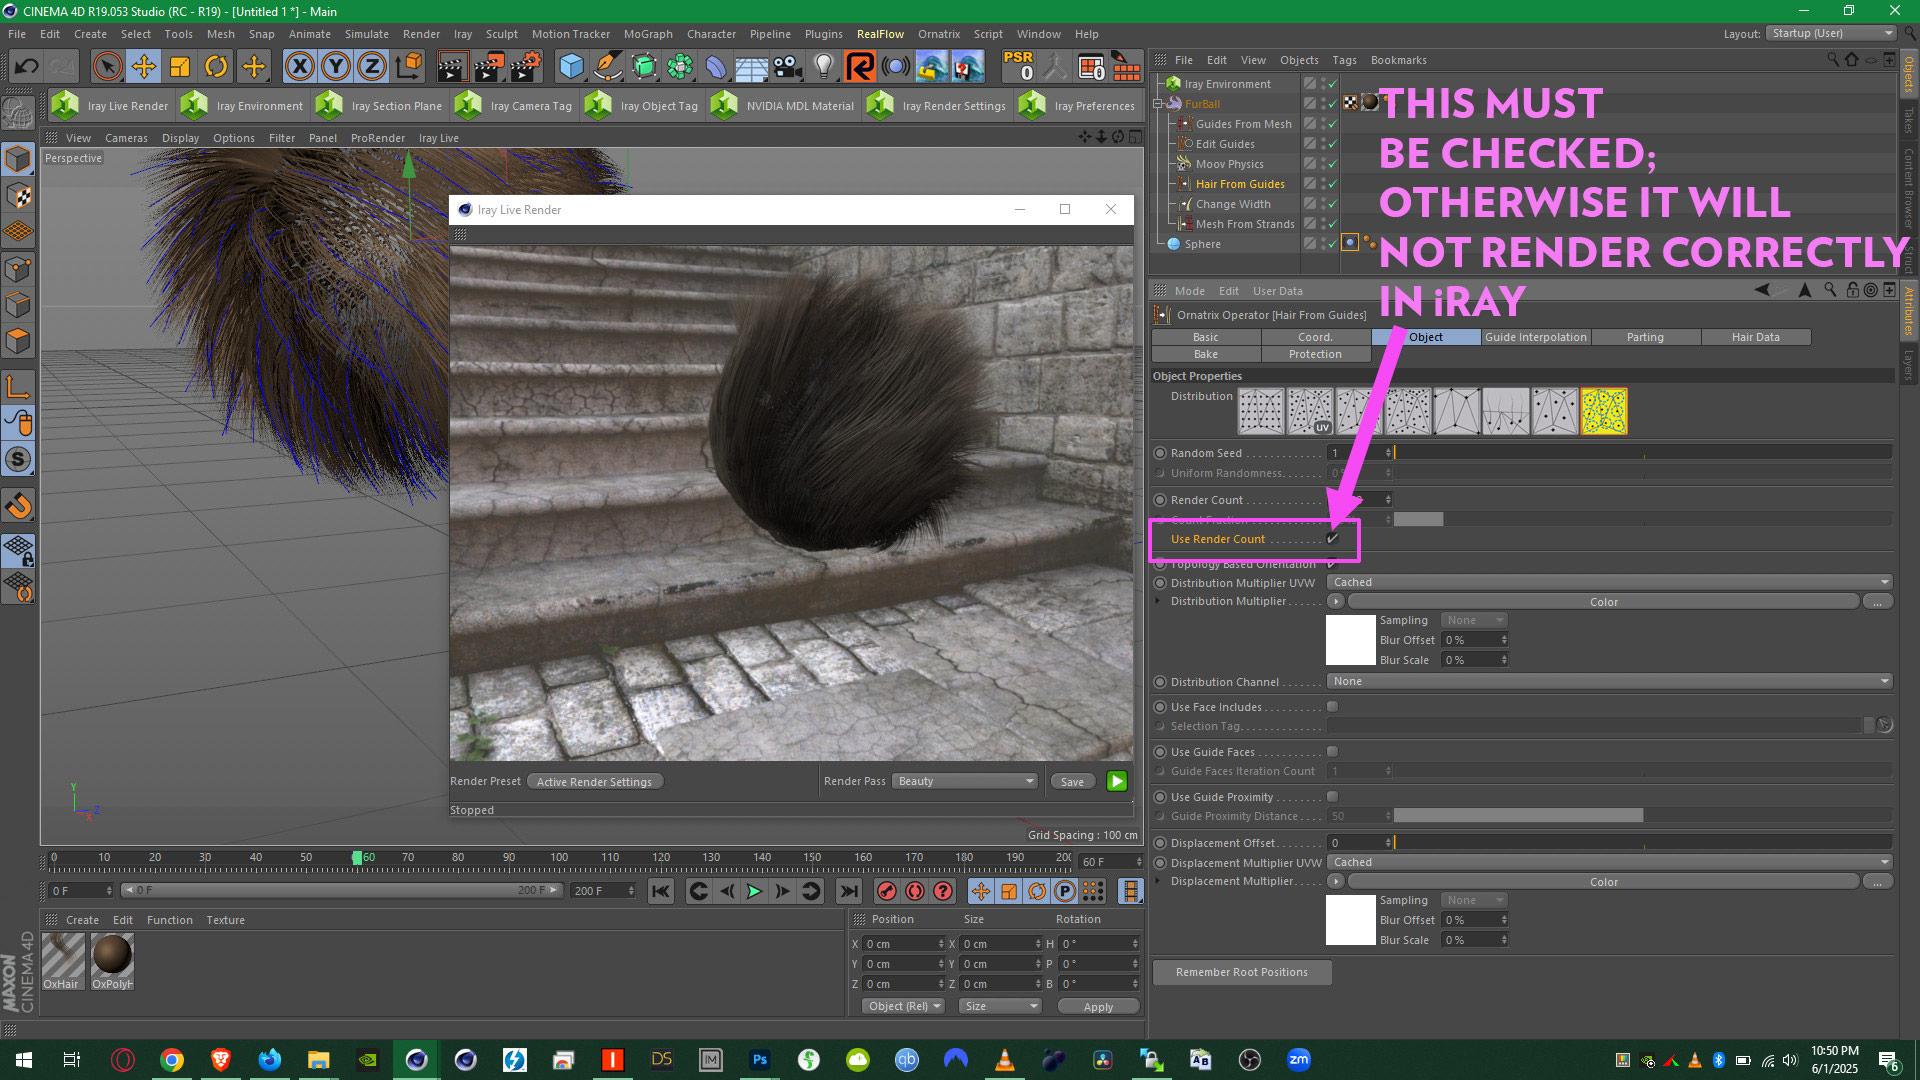Click the Remember Root Positions button
Screen dimensions: 1920x1080
click(x=1241, y=972)
